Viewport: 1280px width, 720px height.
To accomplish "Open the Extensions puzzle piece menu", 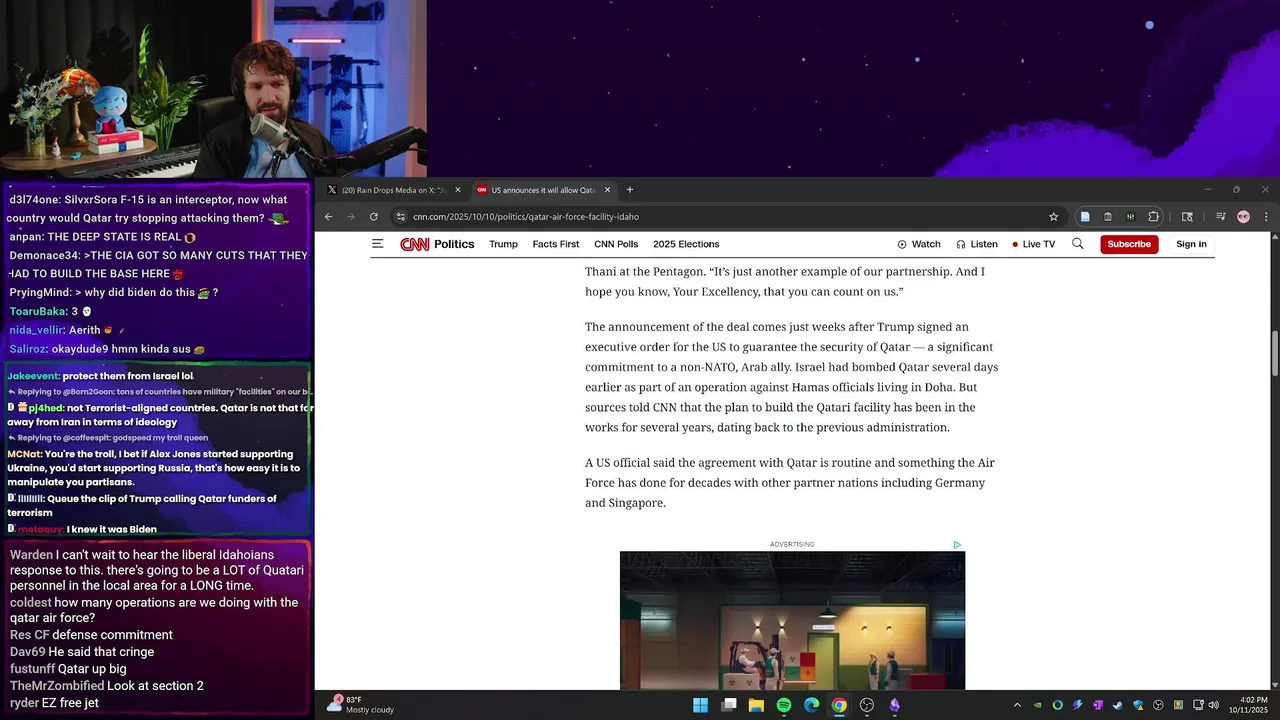I will pos(1153,217).
